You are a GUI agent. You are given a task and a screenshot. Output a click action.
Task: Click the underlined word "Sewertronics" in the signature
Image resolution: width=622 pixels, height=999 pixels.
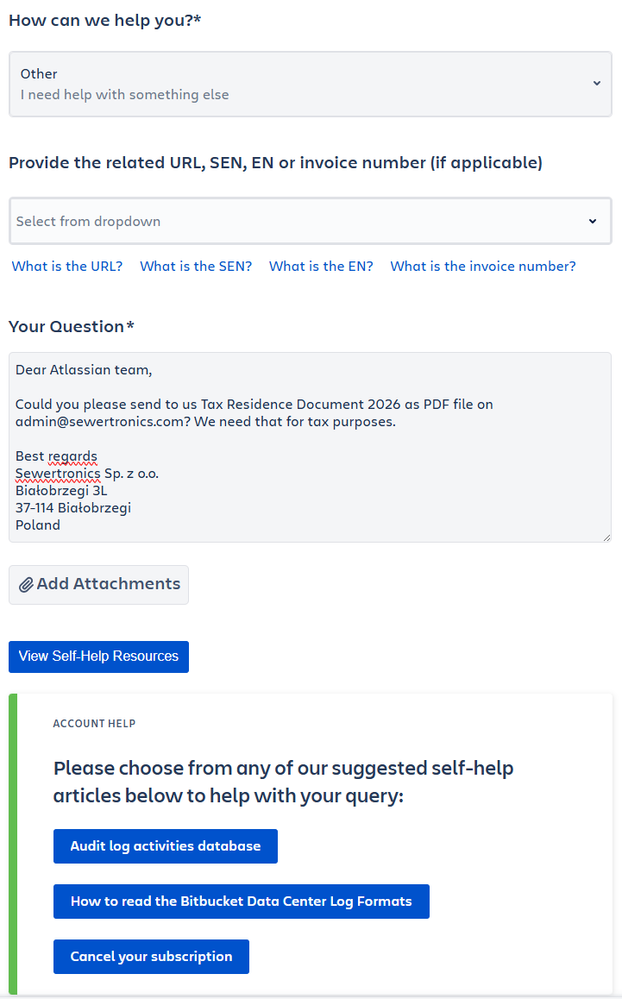[58, 473]
